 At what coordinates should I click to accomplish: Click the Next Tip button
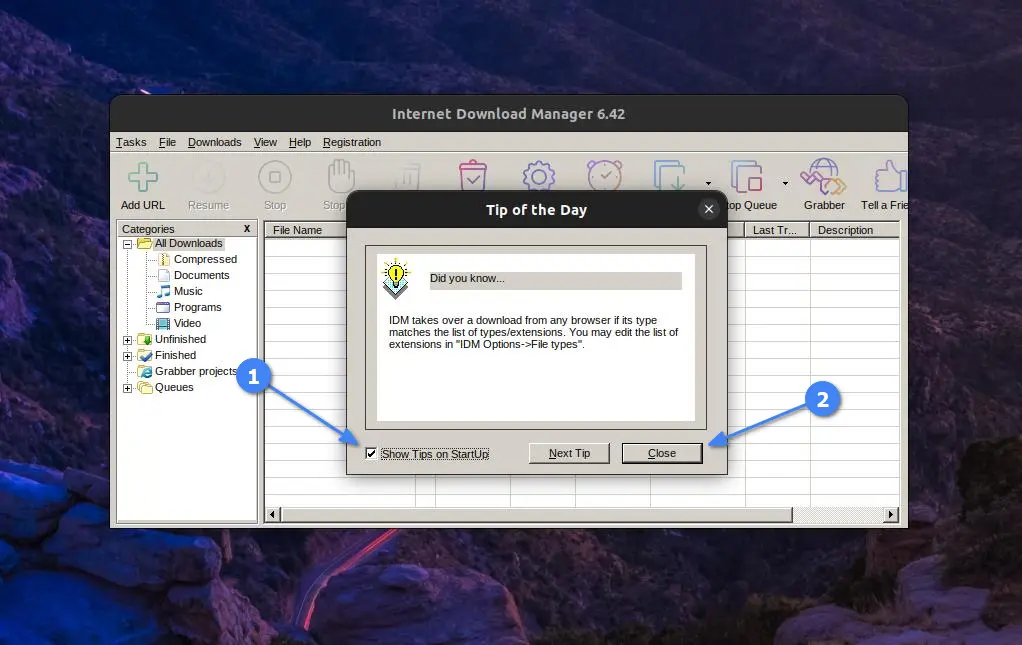click(569, 453)
